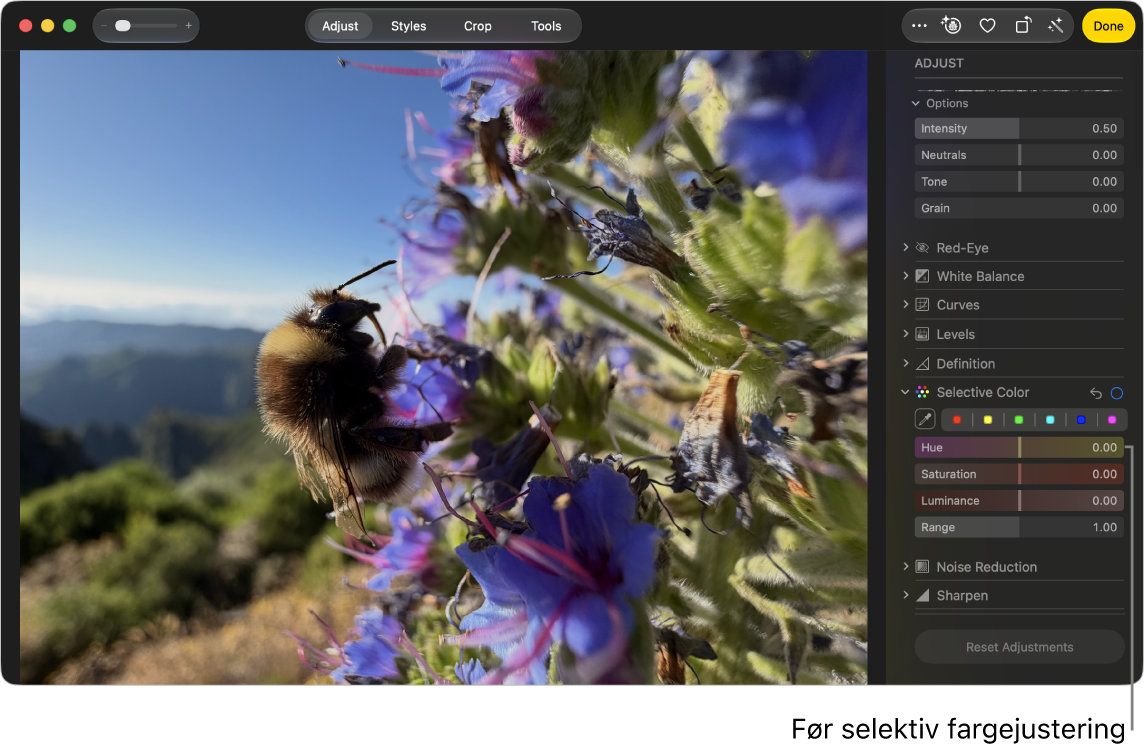Click the Hue slider
Screen dimensions: 1144x750
(x=1019, y=447)
